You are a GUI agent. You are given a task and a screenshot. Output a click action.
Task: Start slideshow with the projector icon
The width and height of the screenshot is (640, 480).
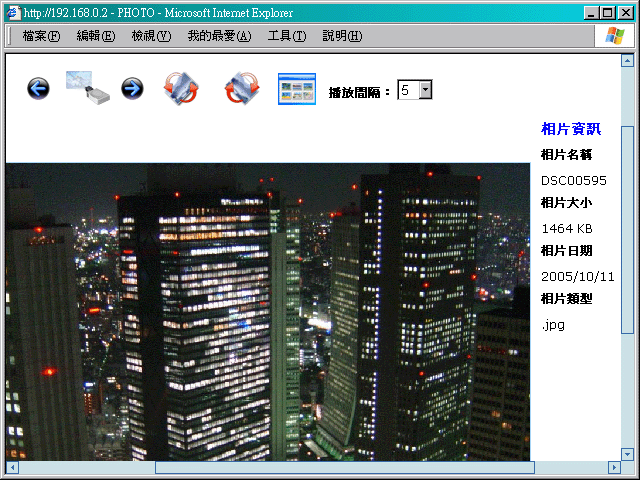pyautogui.click(x=88, y=87)
